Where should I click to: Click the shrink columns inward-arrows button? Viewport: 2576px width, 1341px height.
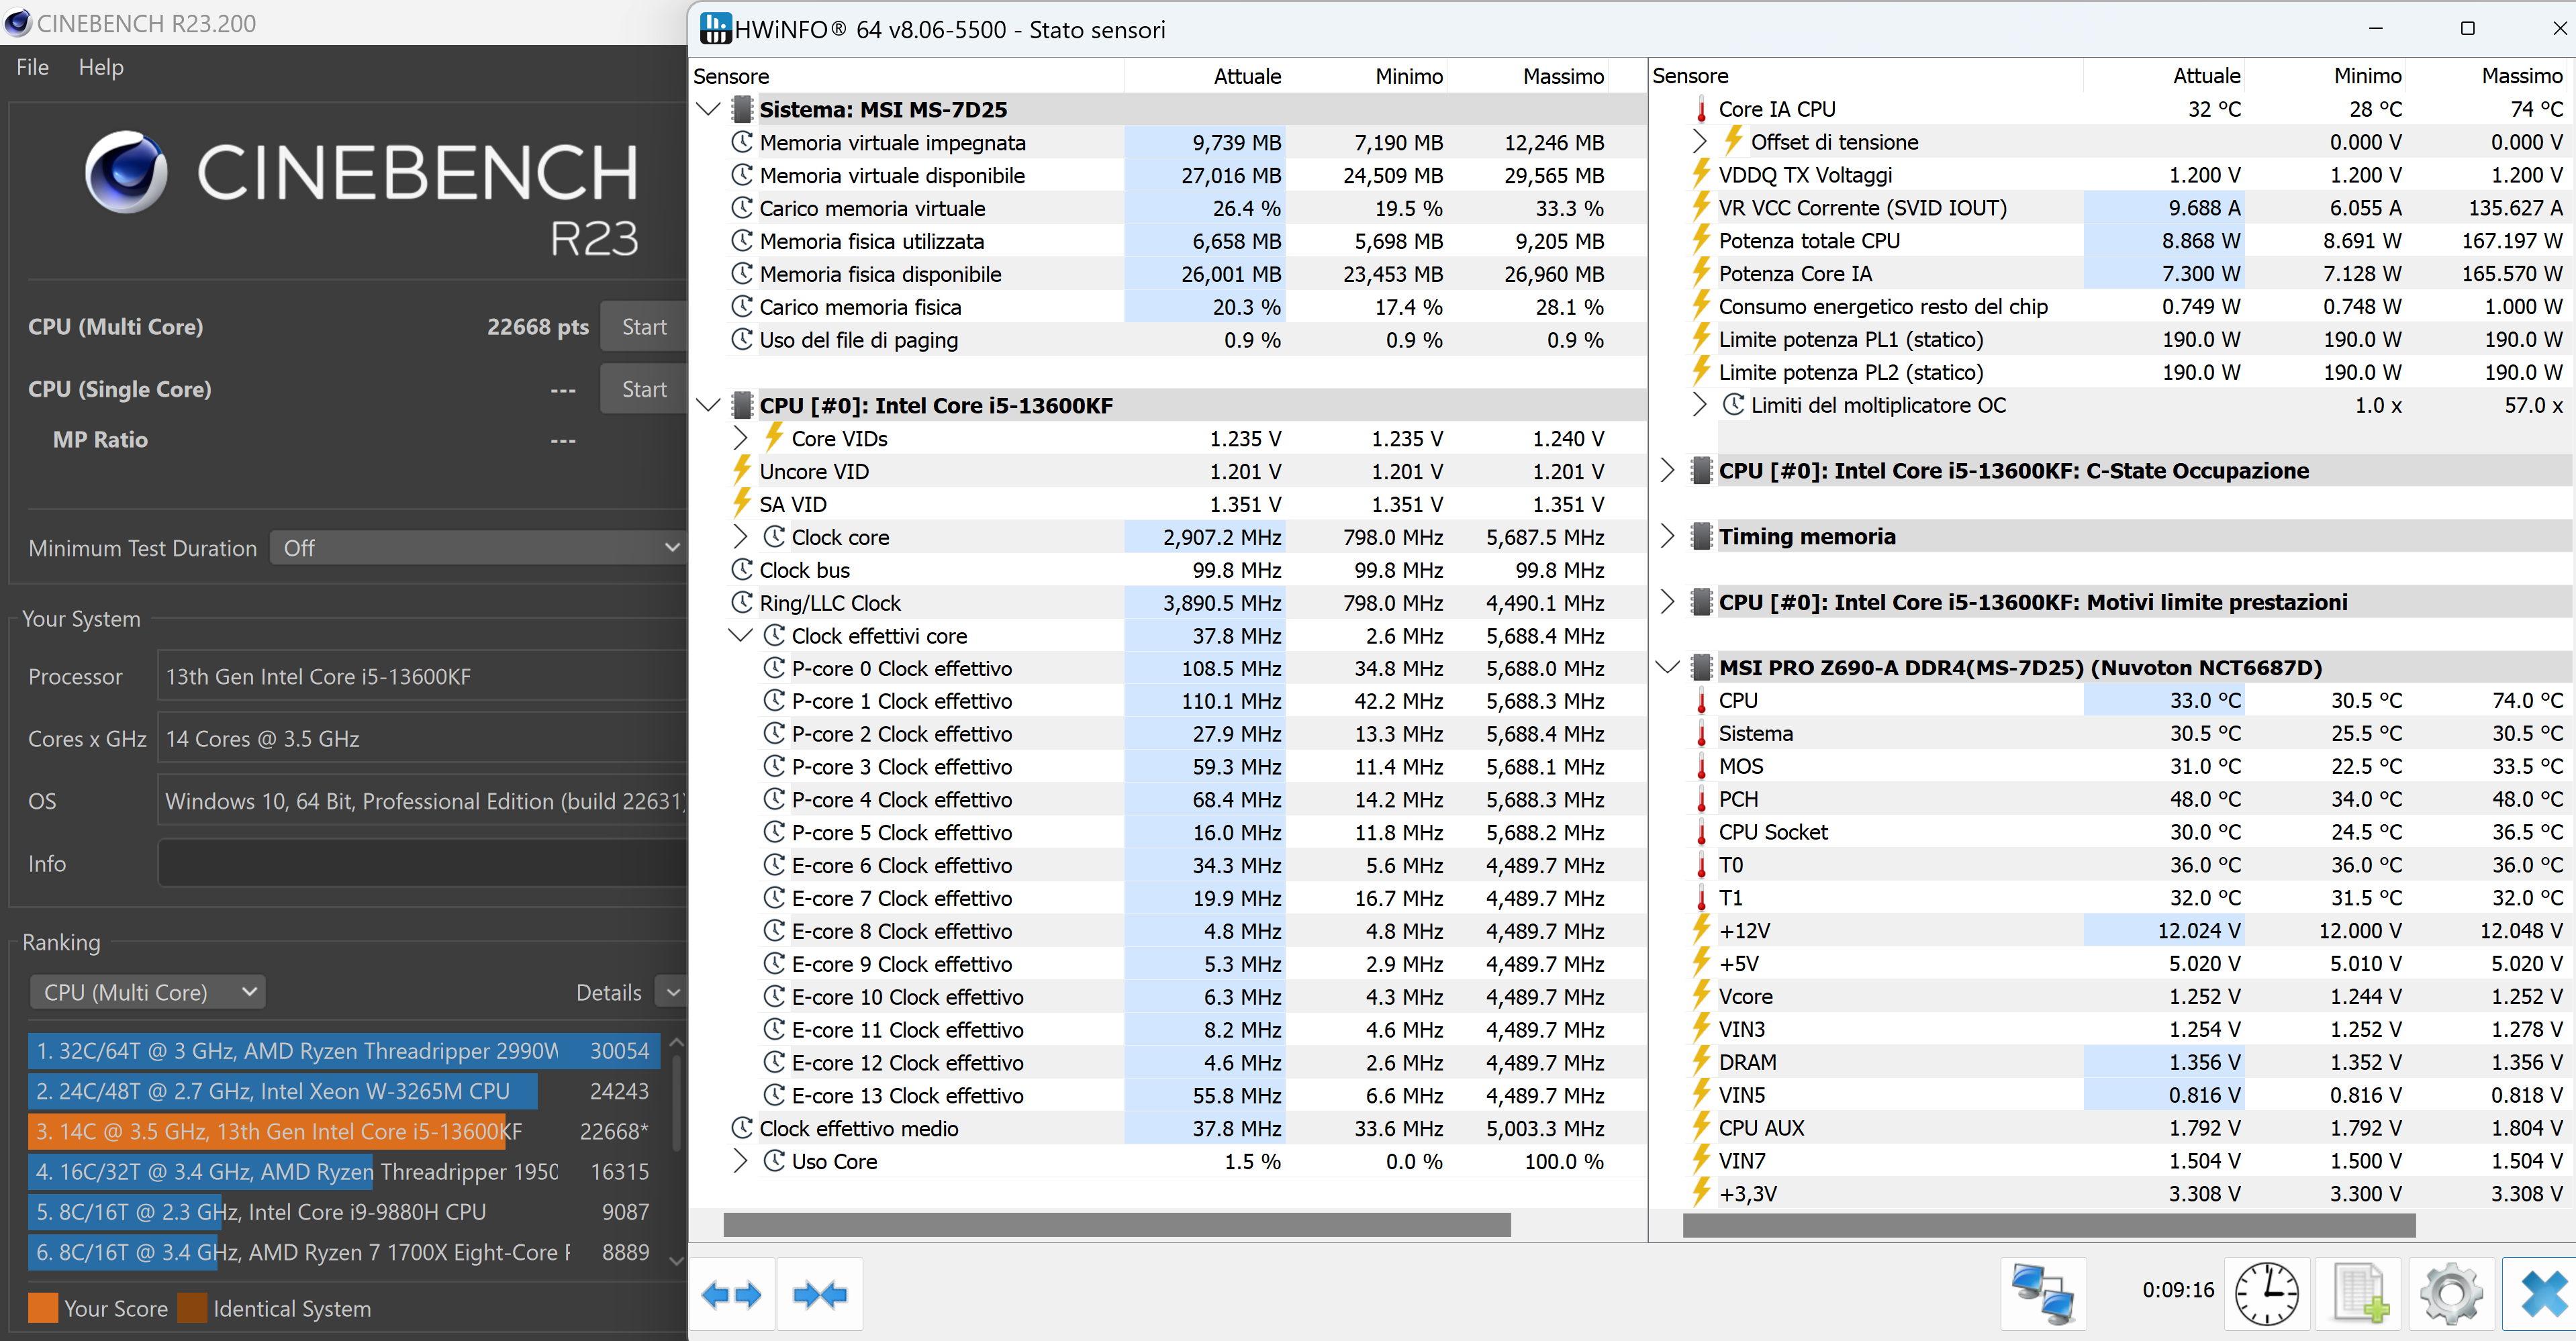[x=819, y=1295]
